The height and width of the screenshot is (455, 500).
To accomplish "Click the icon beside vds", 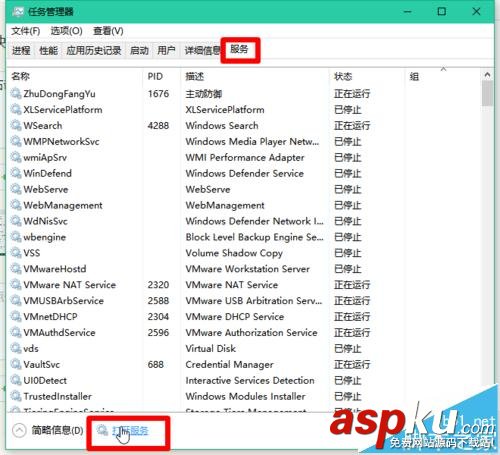I will pos(16,348).
